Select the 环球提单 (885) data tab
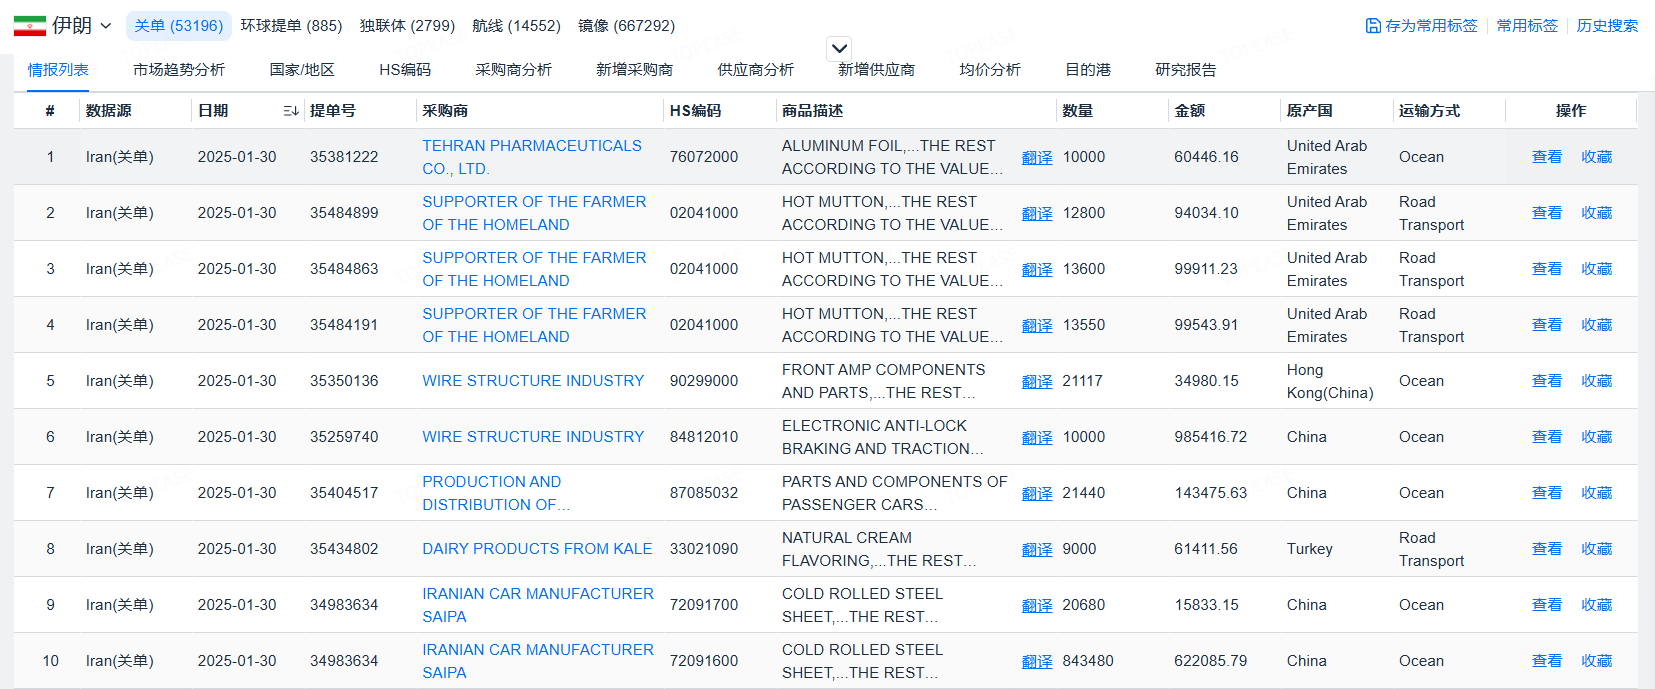 point(291,26)
